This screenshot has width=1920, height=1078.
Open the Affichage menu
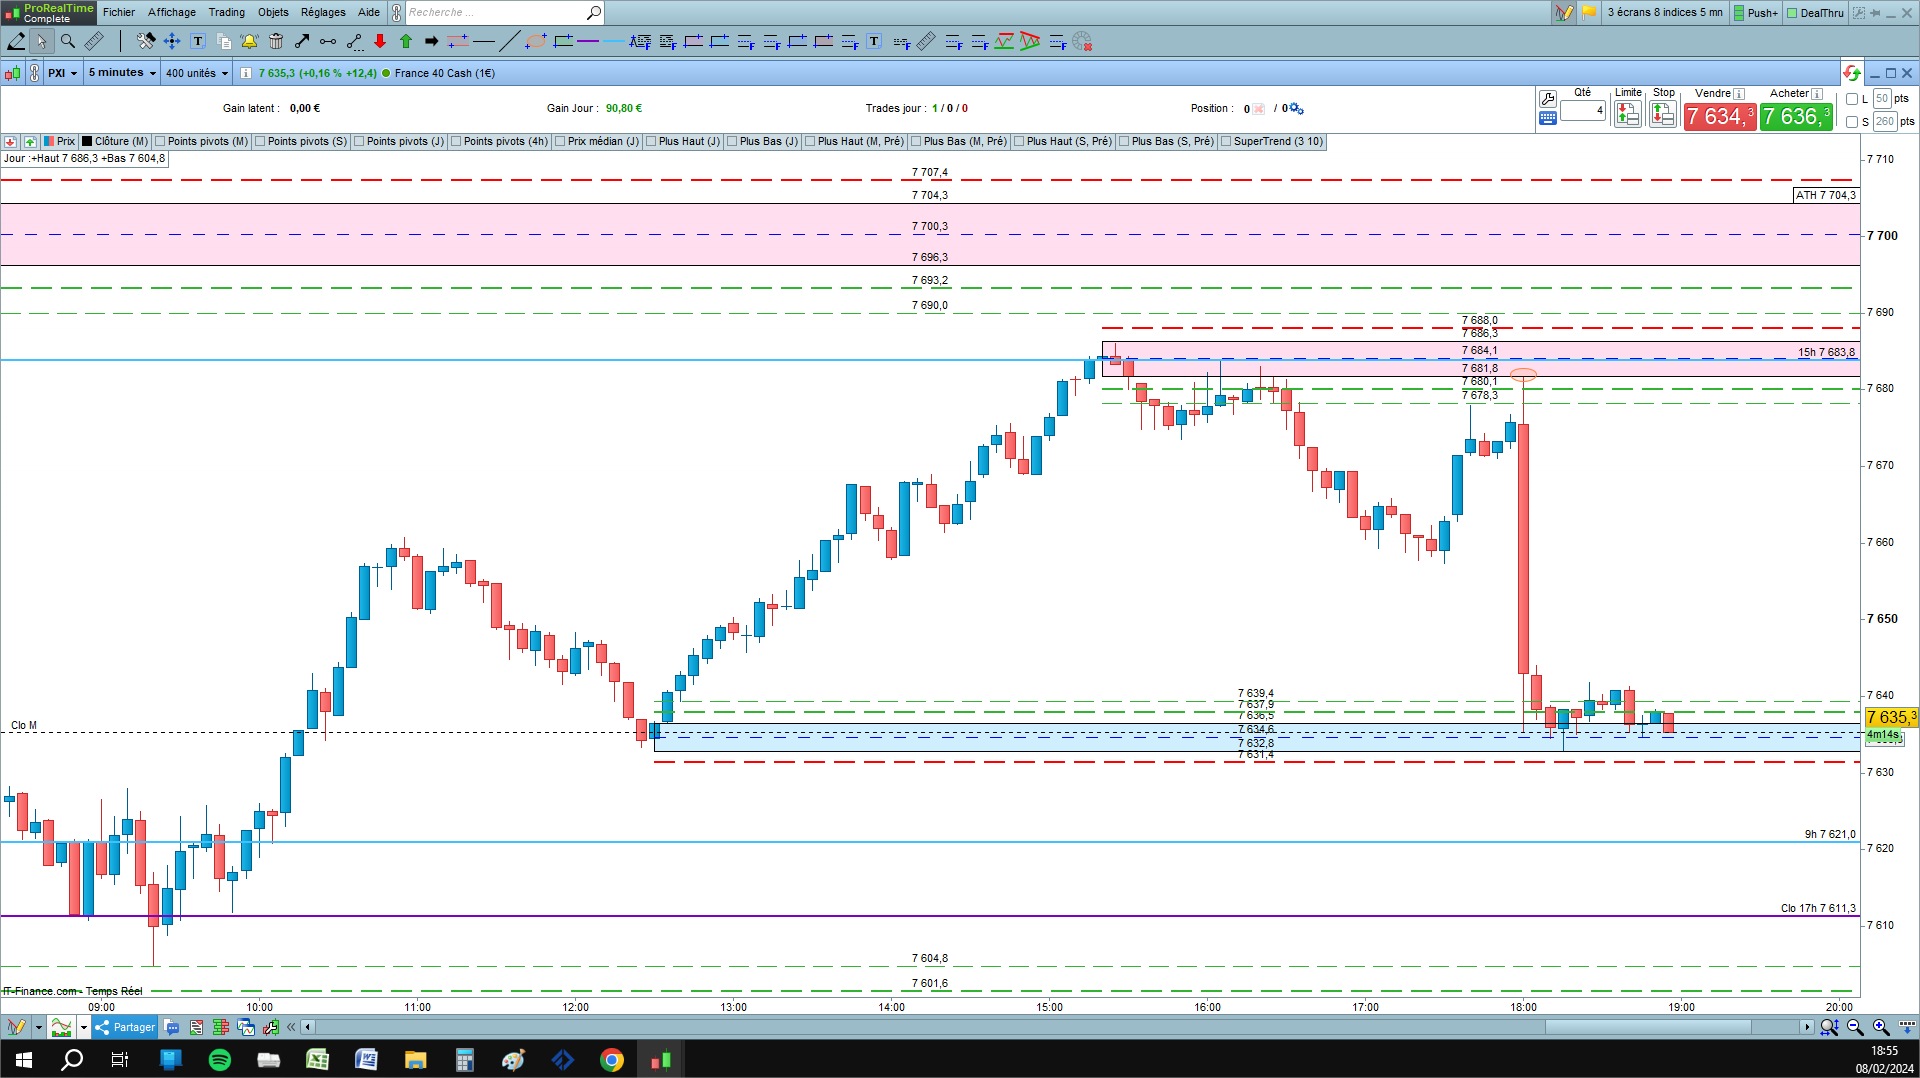point(172,13)
